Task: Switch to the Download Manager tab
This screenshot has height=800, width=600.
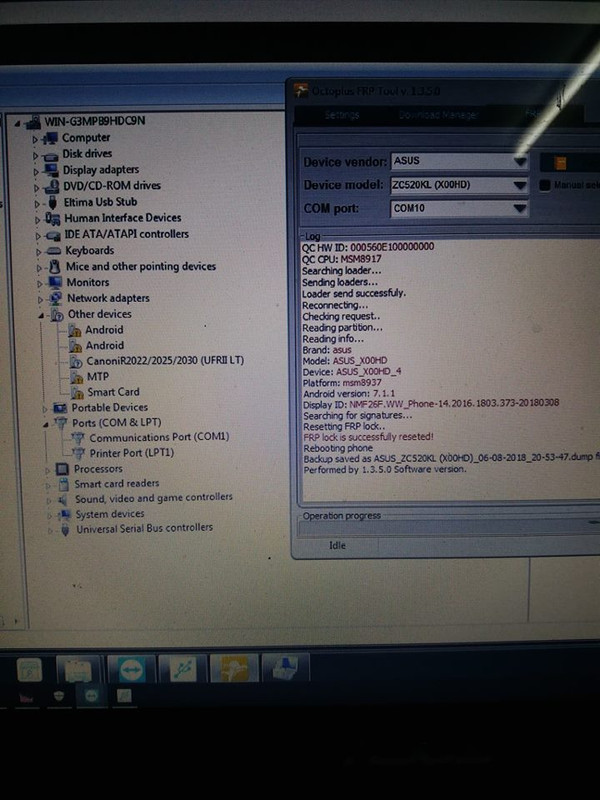Action: point(438,115)
